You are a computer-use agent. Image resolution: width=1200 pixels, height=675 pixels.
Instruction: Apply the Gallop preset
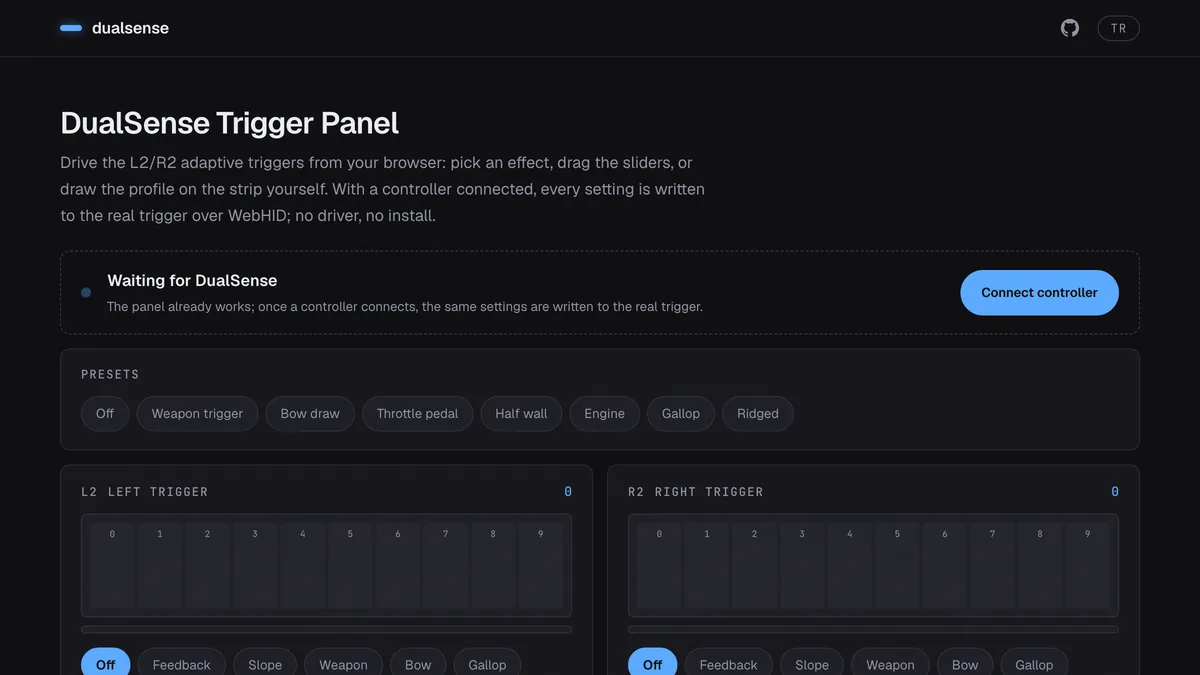tap(681, 413)
